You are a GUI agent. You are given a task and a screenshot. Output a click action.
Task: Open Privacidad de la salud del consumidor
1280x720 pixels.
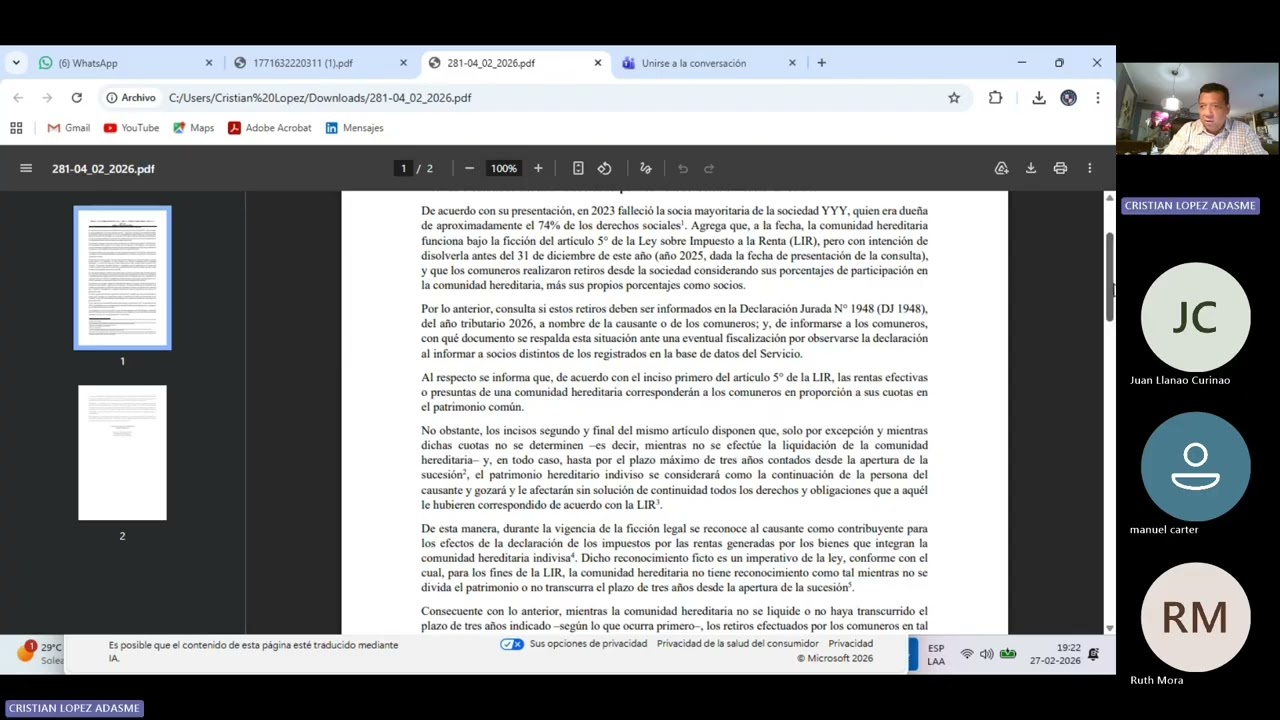(738, 644)
